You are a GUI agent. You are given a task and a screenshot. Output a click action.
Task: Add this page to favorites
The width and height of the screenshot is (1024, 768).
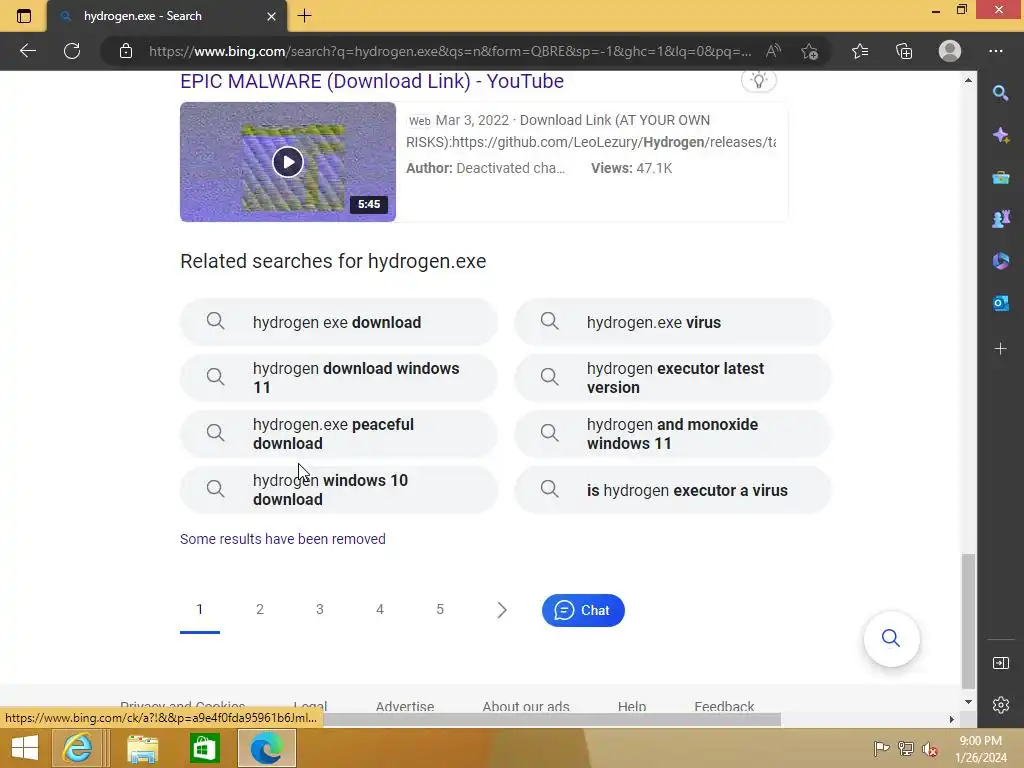(x=810, y=51)
